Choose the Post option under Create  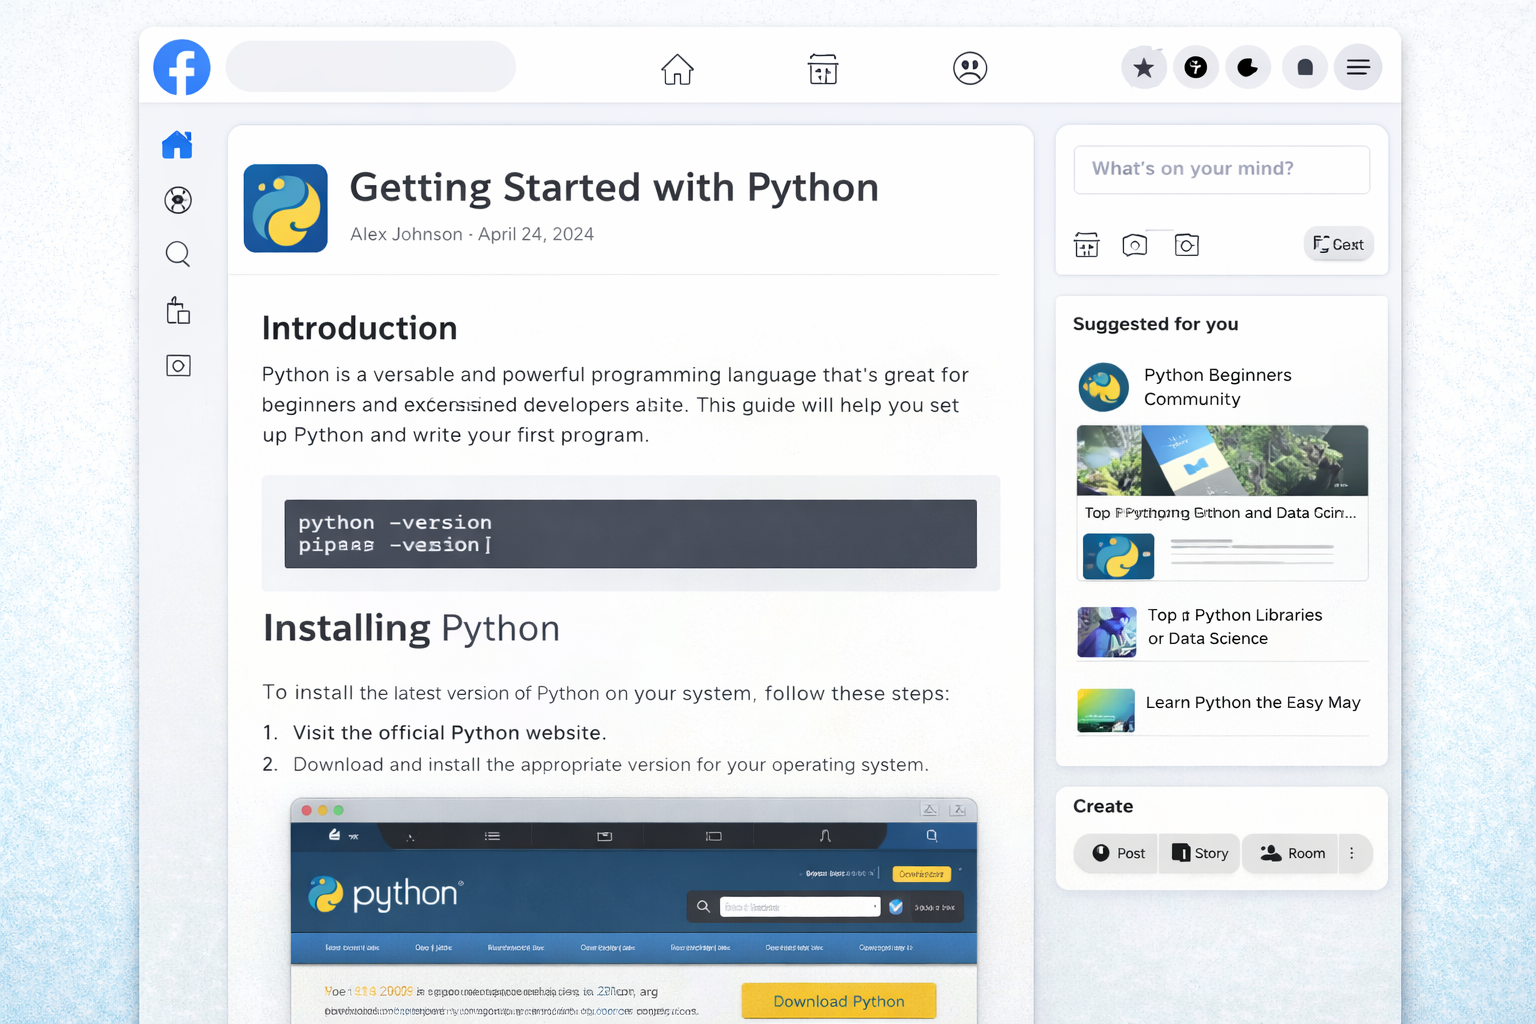[1115, 853]
